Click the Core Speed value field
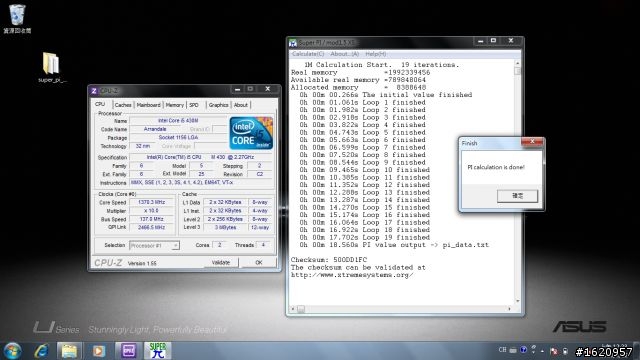This screenshot has height=360, width=640. pos(151,202)
